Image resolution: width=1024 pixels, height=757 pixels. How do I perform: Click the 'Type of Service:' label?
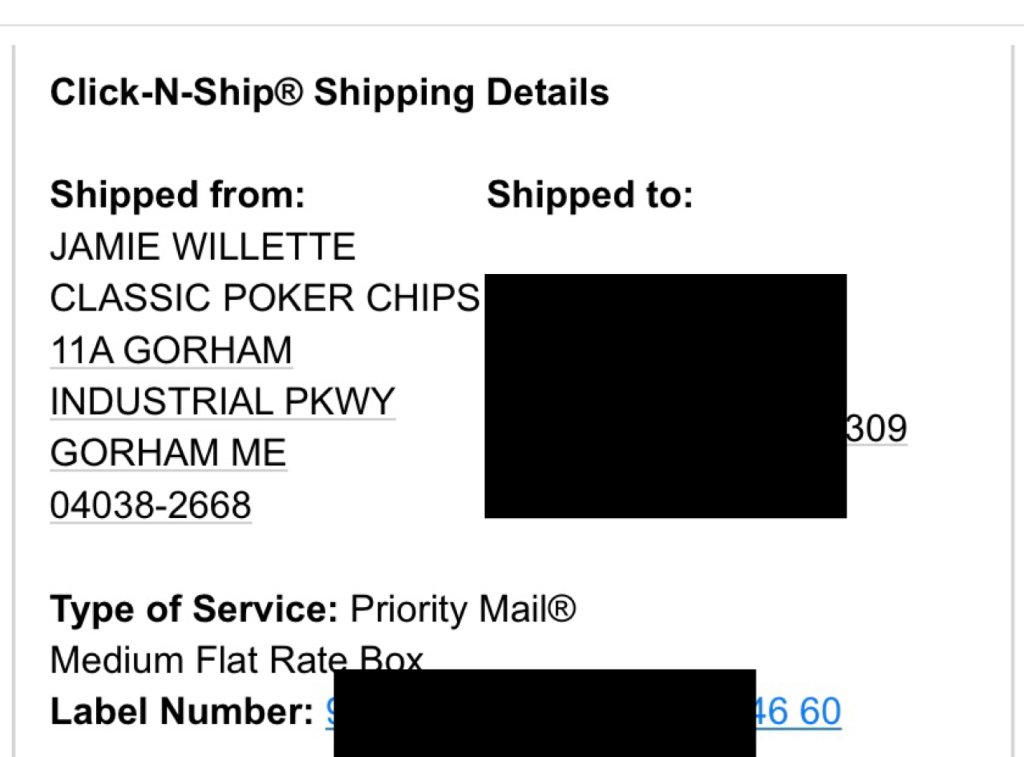coord(195,609)
